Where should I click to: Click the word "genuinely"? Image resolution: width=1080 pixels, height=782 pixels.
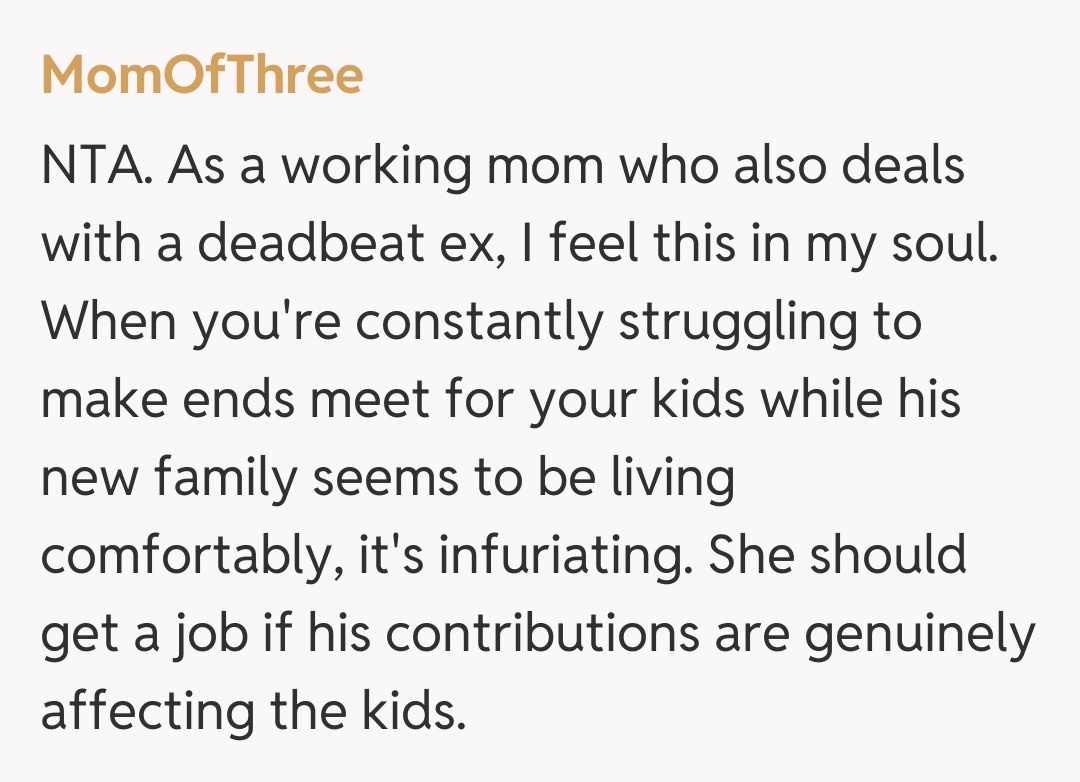click(919, 635)
